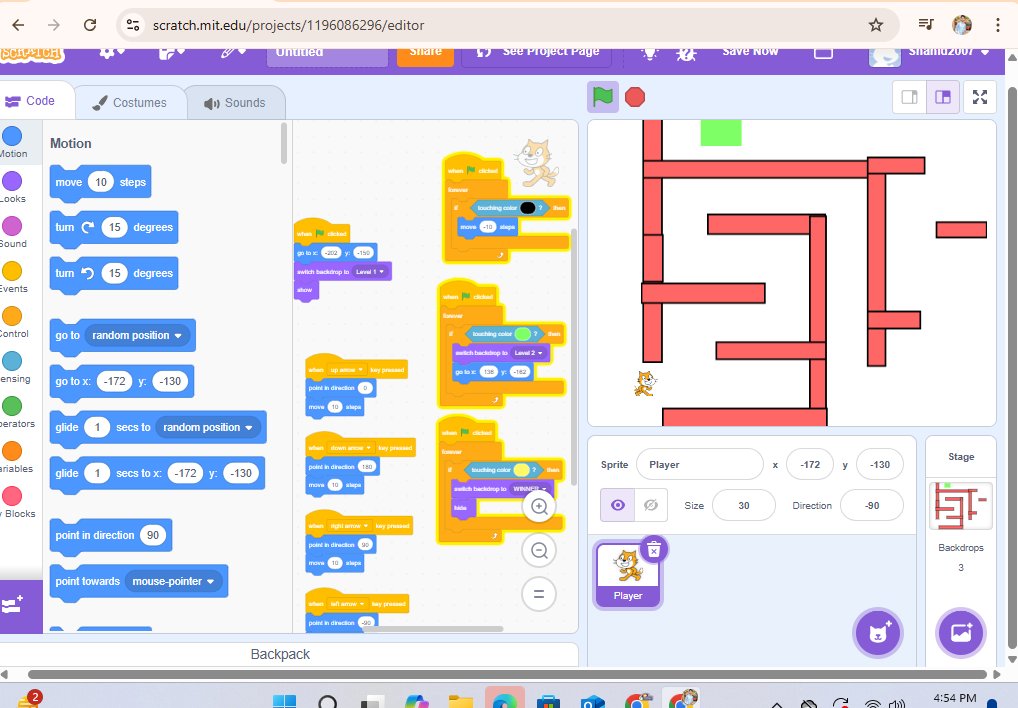The image size is (1018, 708).
Task: Click yellow color swatch in touching color block
Action: tap(521, 470)
